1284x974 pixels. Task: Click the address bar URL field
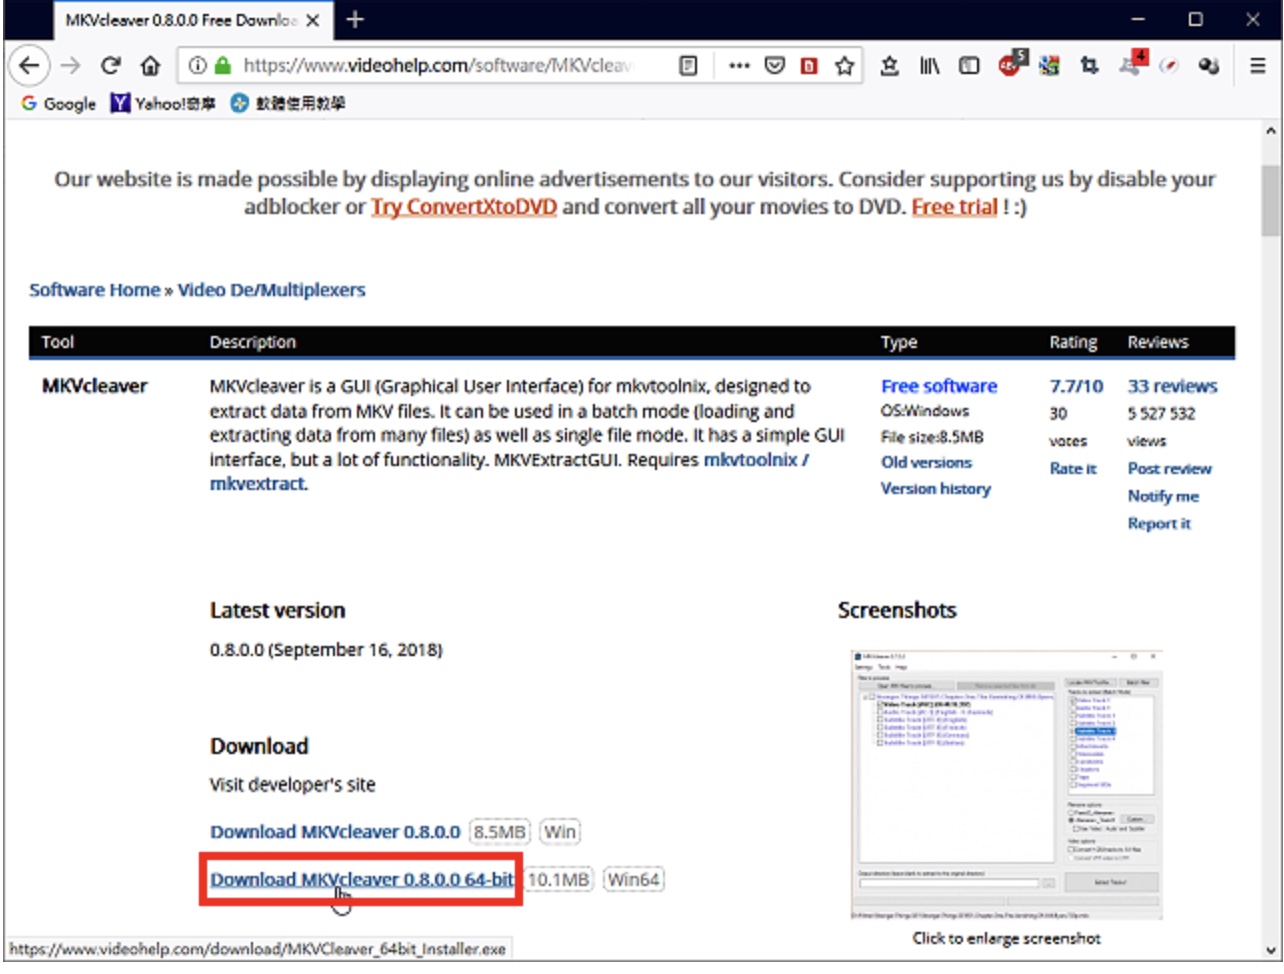click(x=438, y=66)
